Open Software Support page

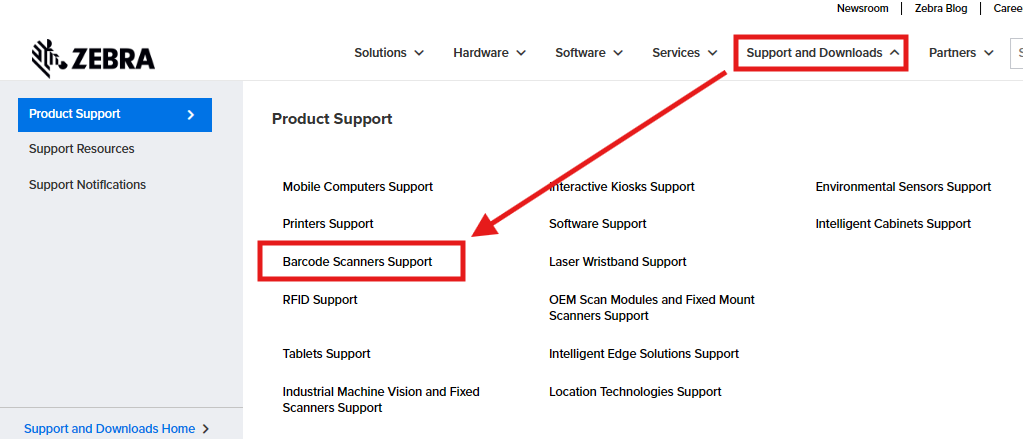point(598,224)
